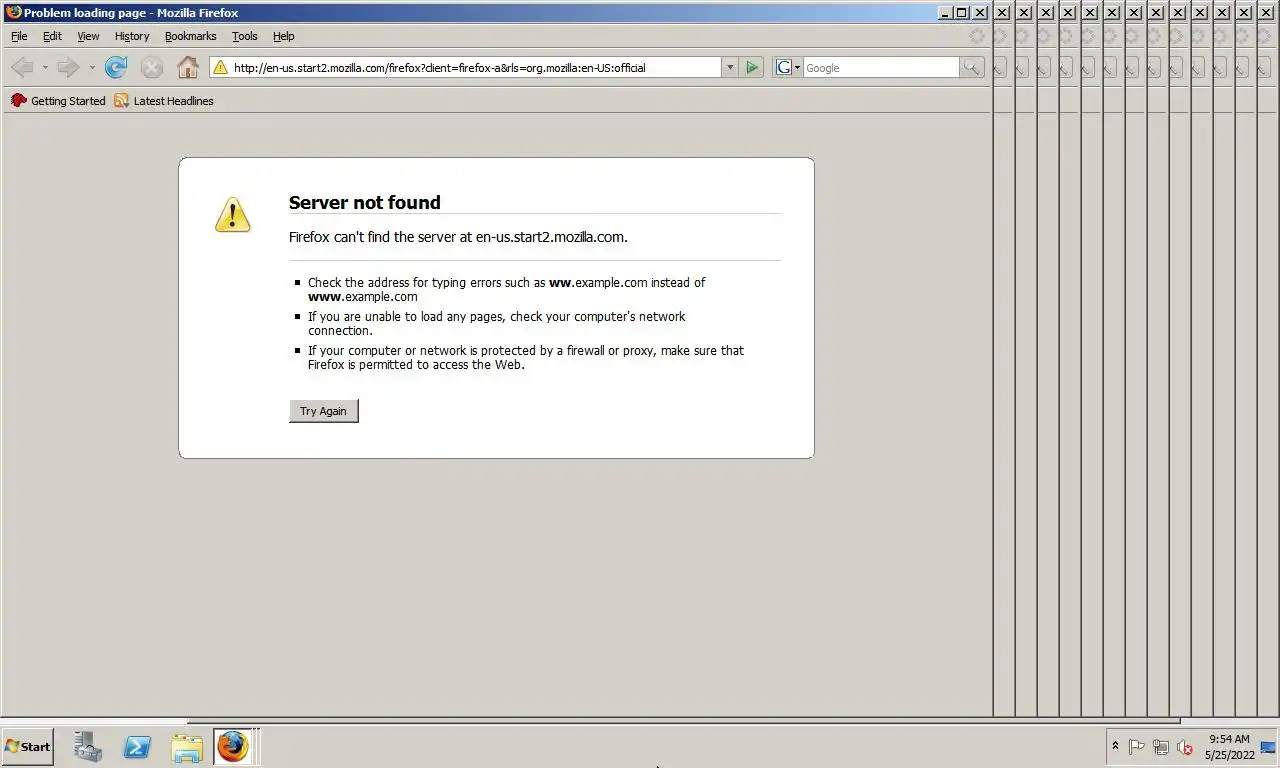Click the network status tray icon
Viewport: 1280px width, 768px height.
coord(1161,747)
